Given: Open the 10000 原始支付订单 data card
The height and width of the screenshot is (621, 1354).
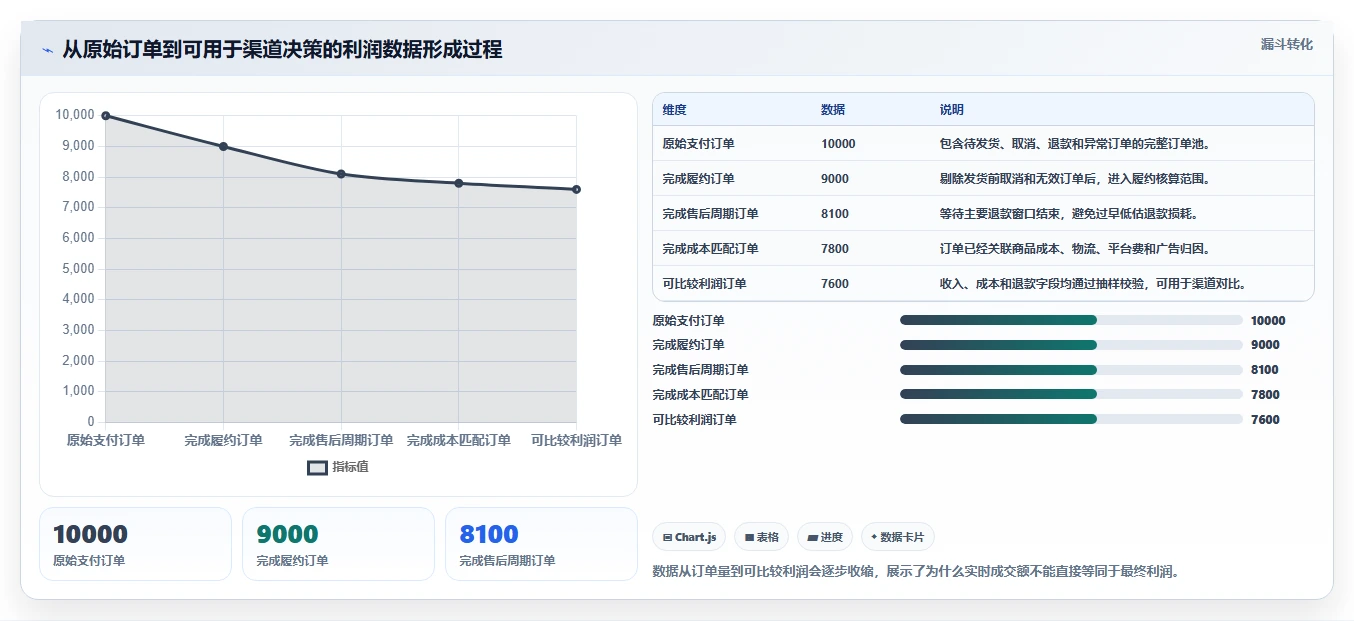Looking at the screenshot, I should [x=135, y=544].
